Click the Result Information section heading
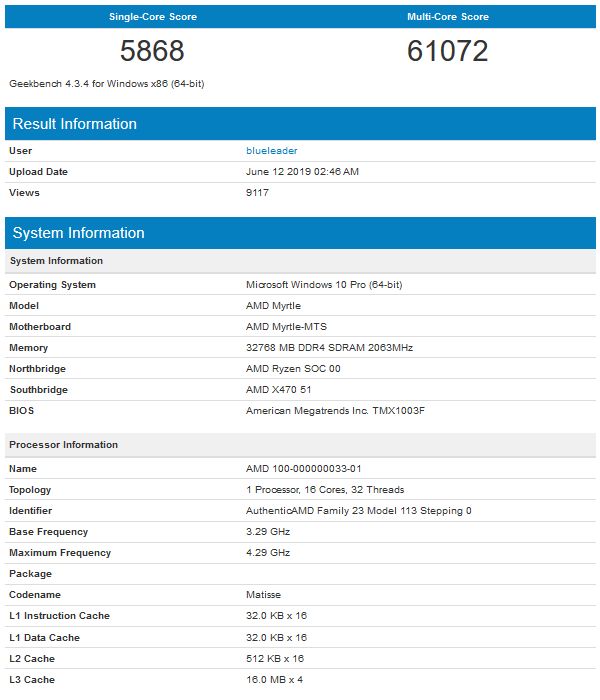The height and width of the screenshot is (700, 600). (75, 124)
